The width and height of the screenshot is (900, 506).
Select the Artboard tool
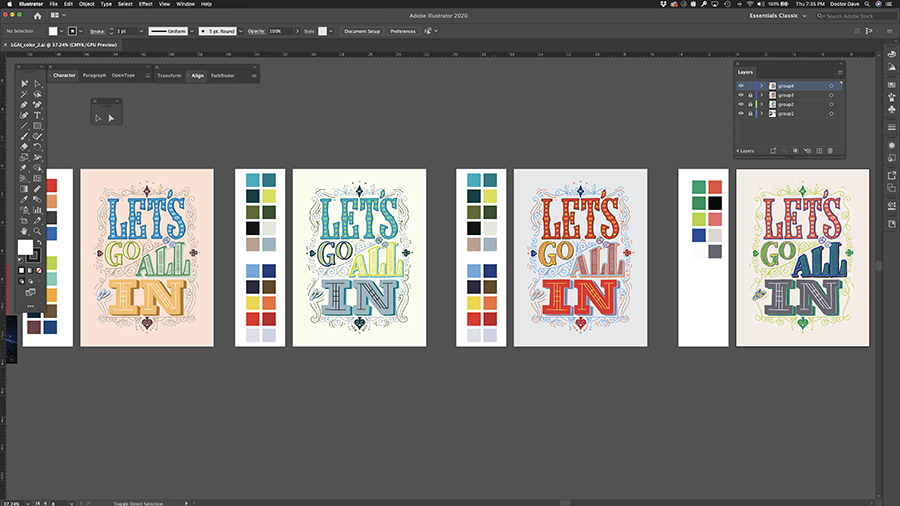24,221
